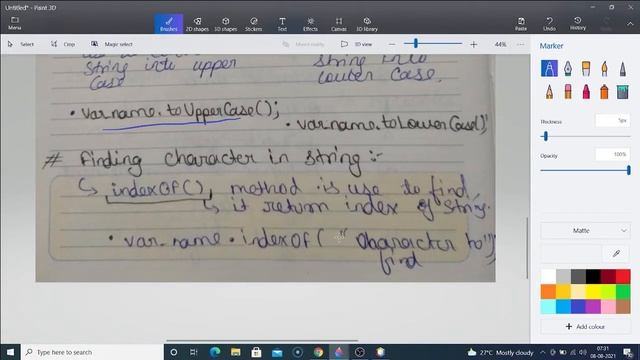Open the Matte material dropdown

585,231
